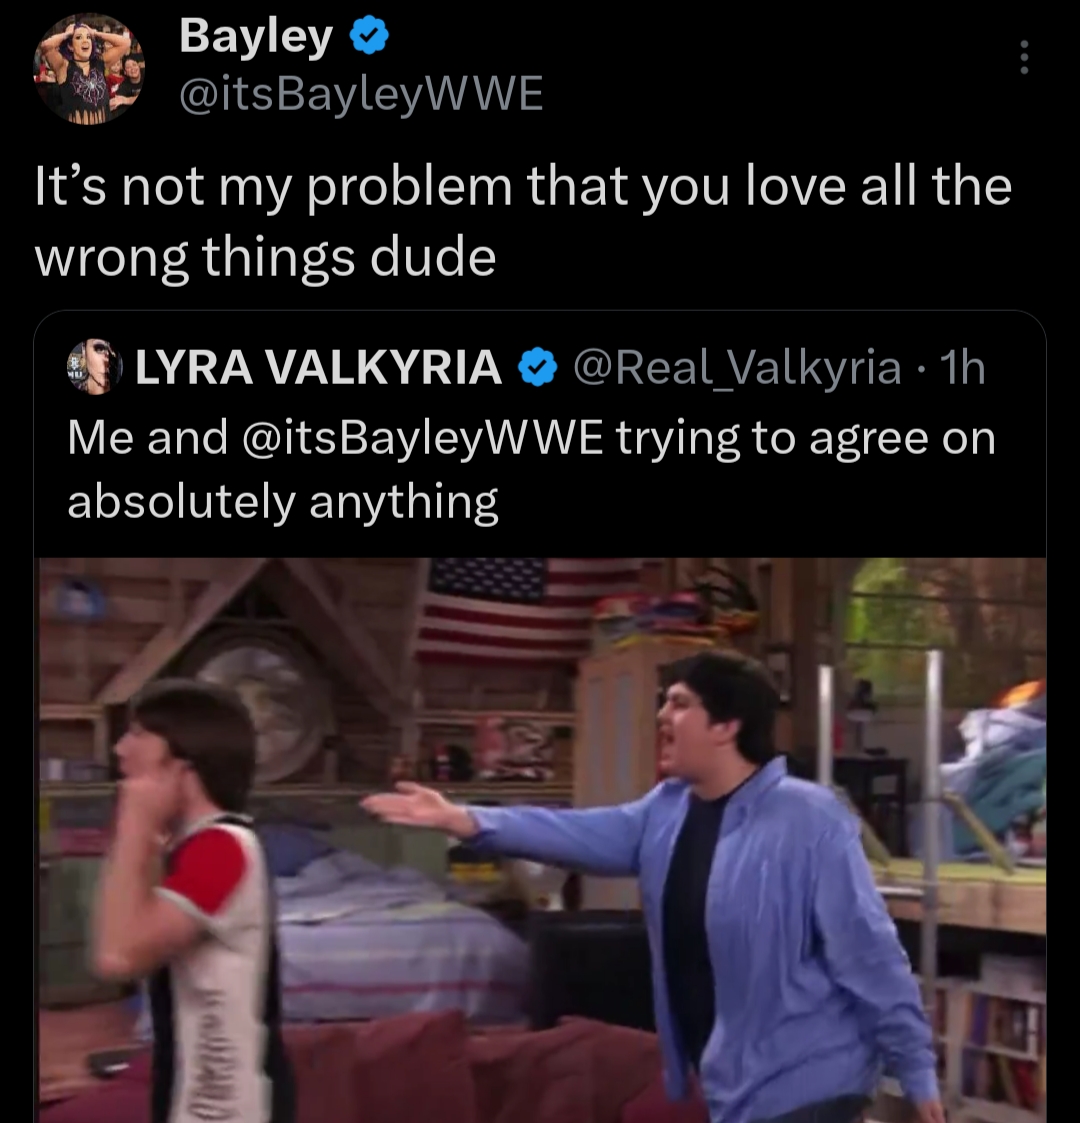Open the @Real_Valkyria handle

coord(737,367)
